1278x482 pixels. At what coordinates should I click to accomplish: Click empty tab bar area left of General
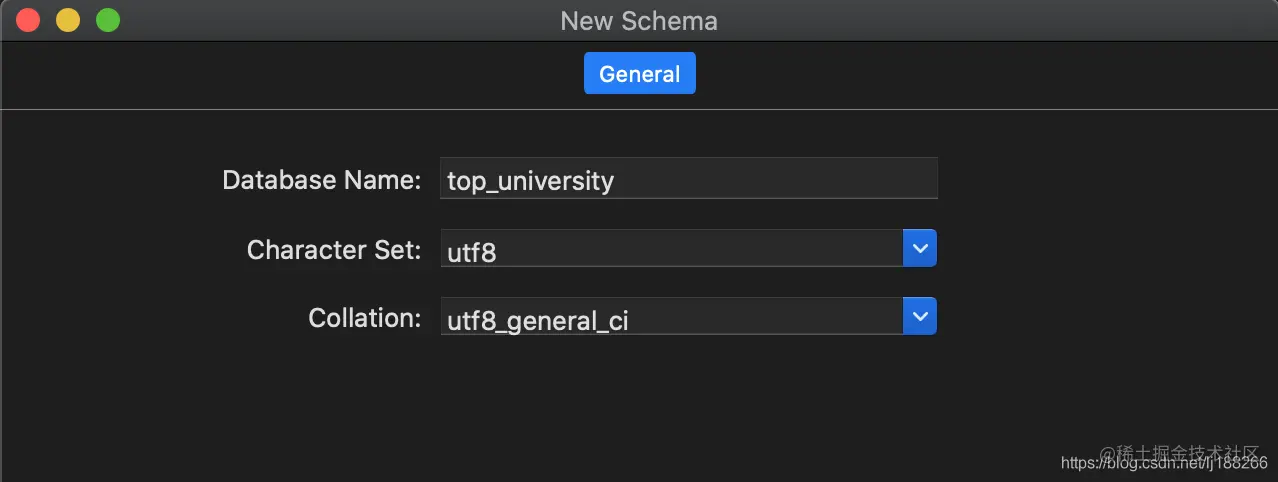pos(300,74)
